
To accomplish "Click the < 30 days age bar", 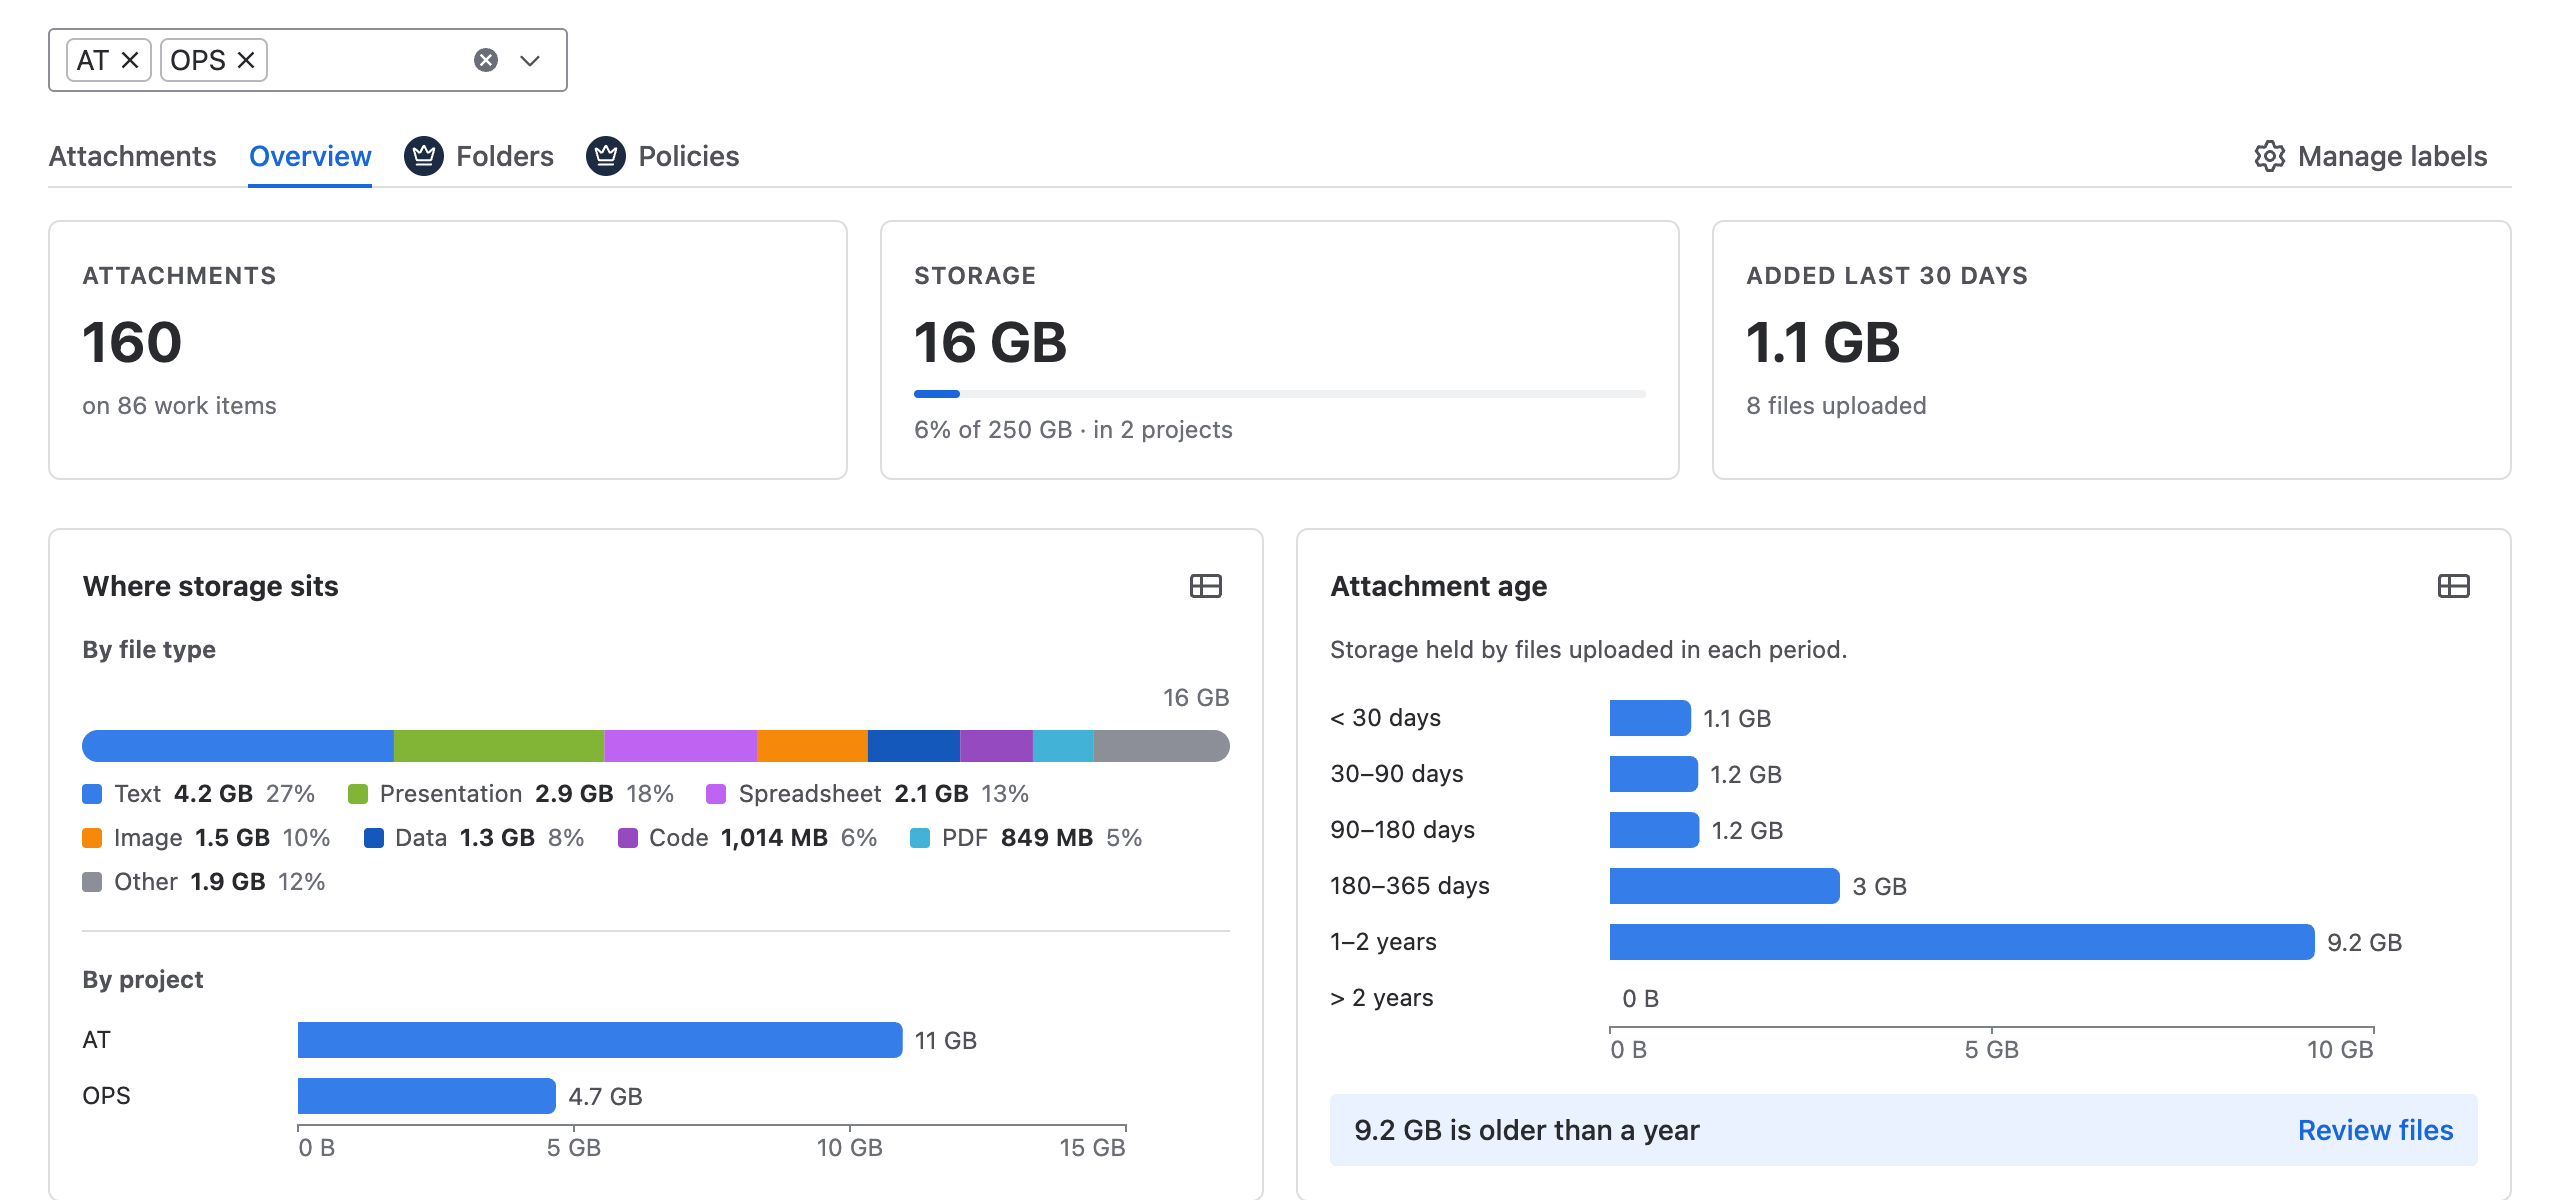I will click(x=1650, y=718).
